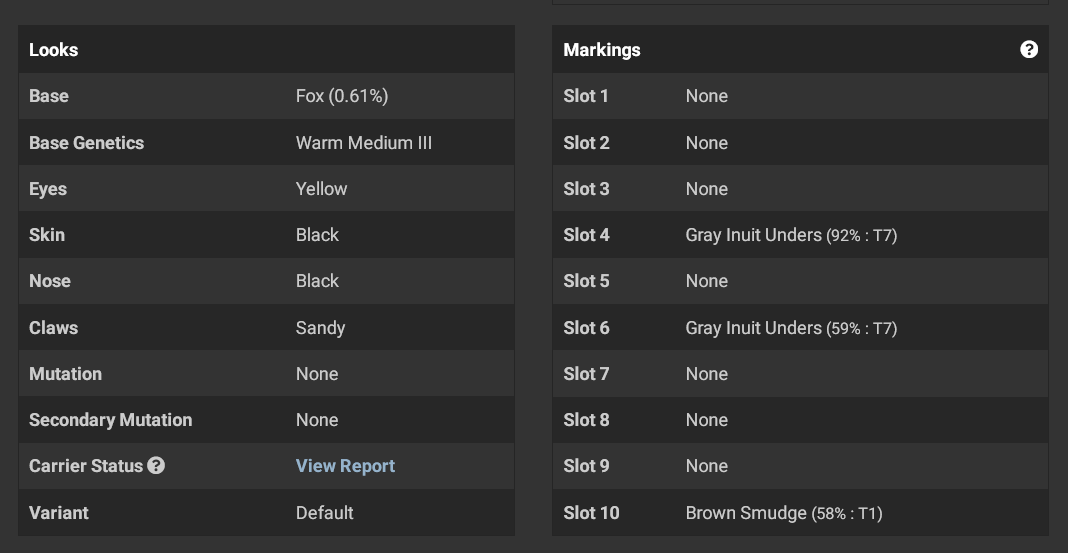Click the Markings panel help icon

click(1028, 49)
